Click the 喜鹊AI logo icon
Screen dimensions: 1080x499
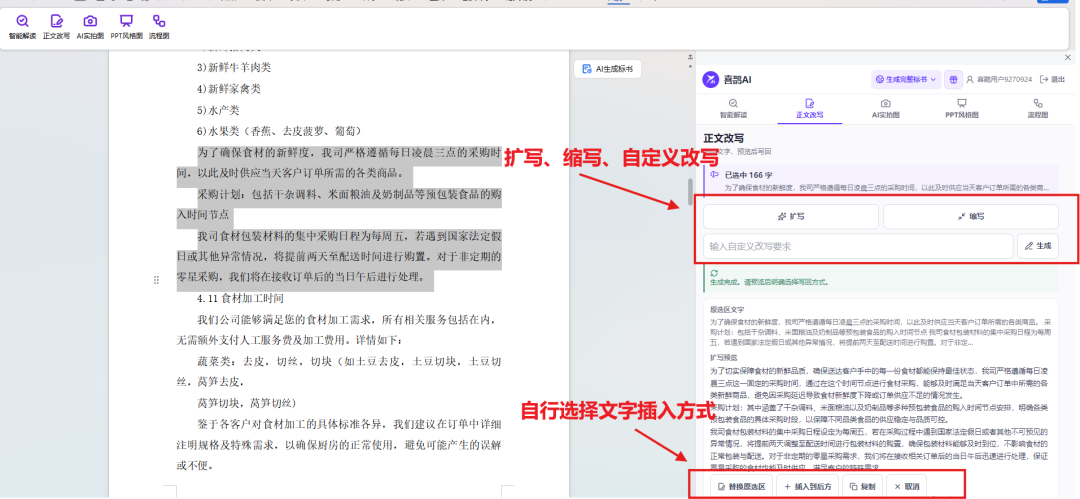[x=710, y=80]
